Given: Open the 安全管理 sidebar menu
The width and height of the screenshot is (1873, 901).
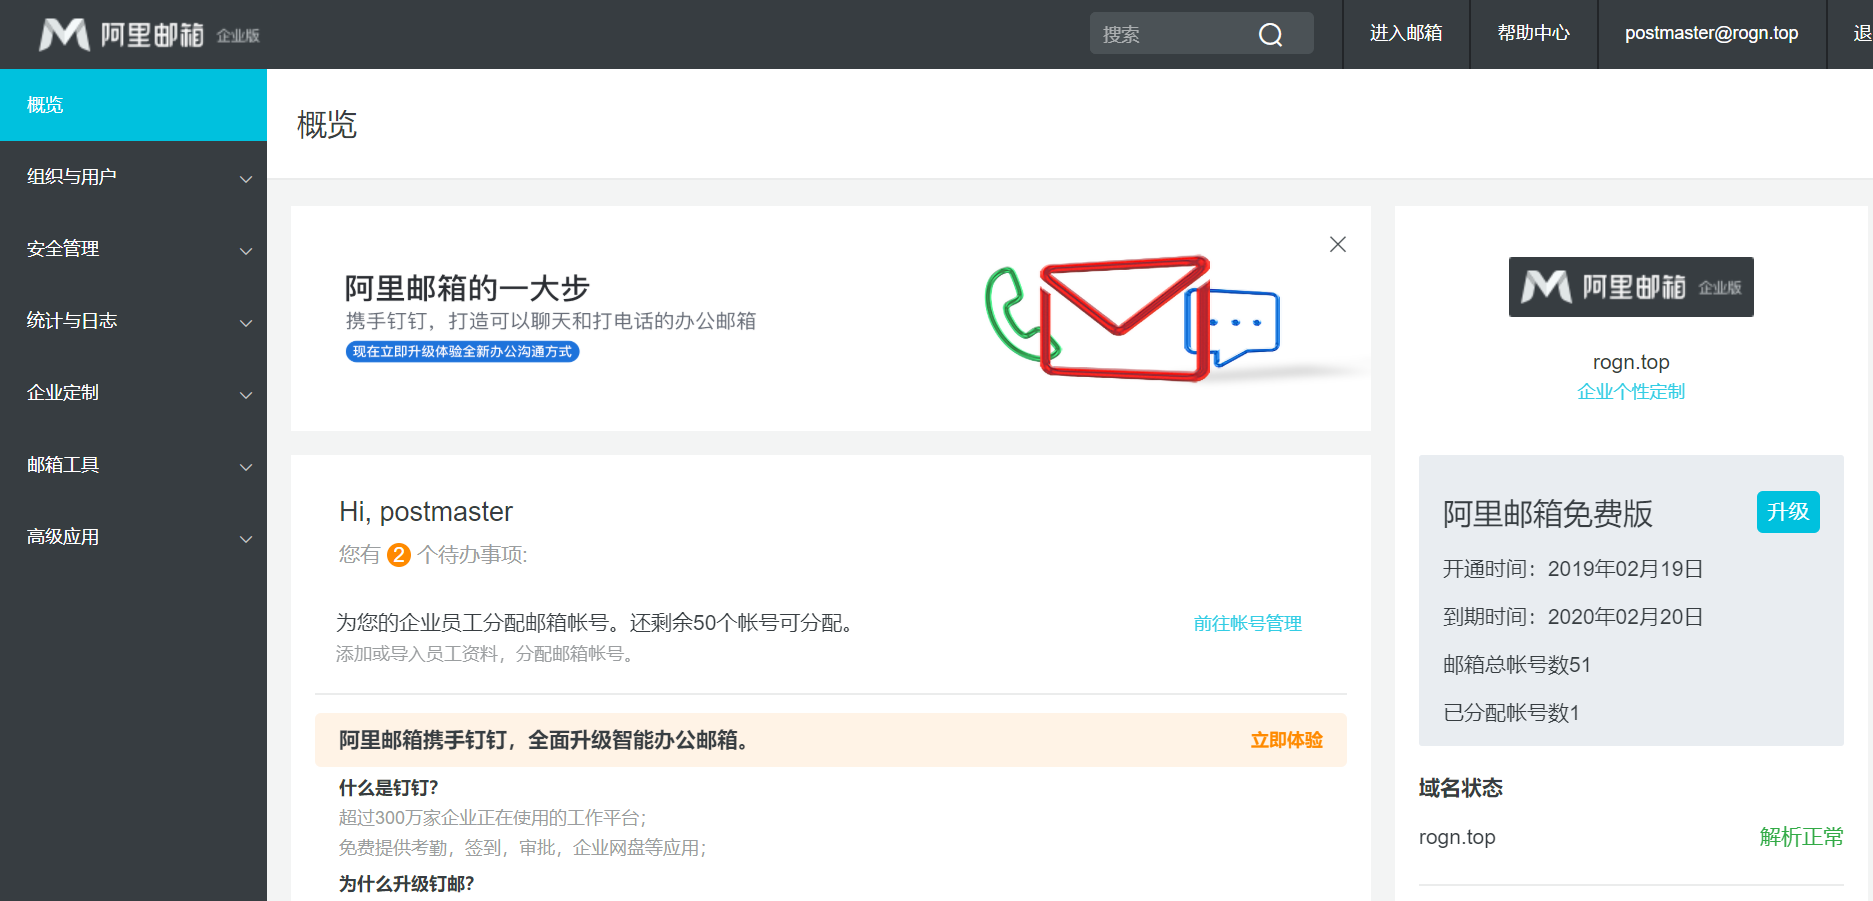Looking at the screenshot, I should (x=133, y=249).
